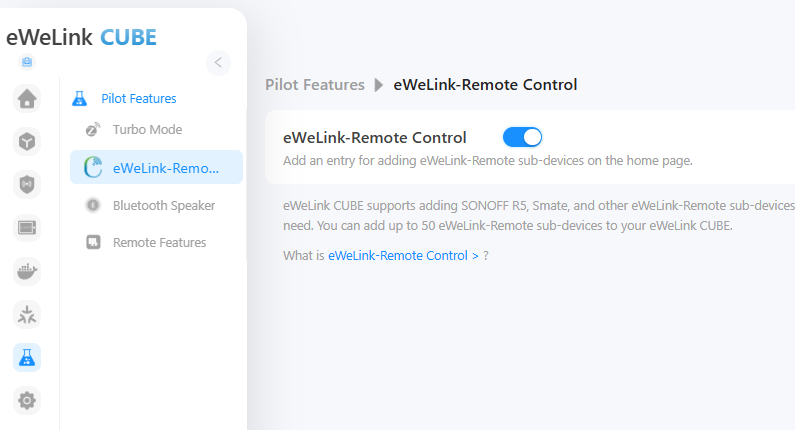Disable the eWeLink-Remote Control toggle
Image resolution: width=795 pixels, height=430 pixels.
click(522, 138)
